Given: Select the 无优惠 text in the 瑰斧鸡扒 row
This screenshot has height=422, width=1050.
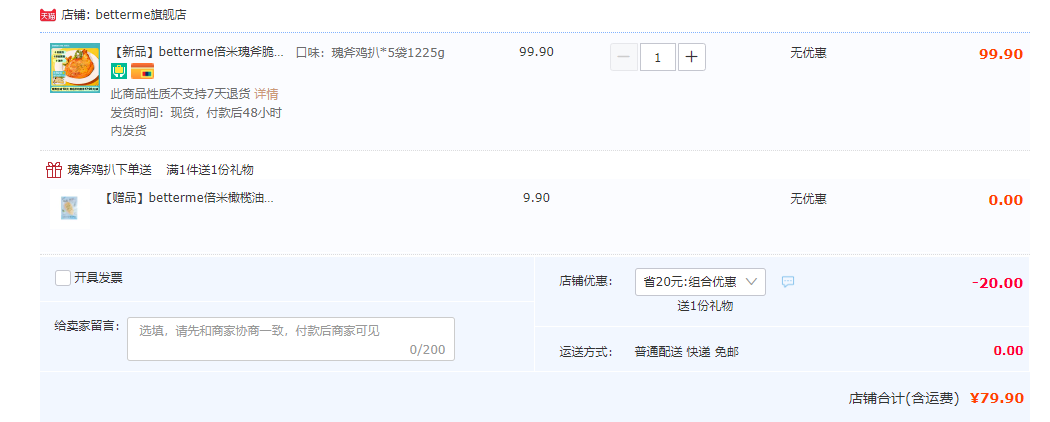Looking at the screenshot, I should coord(808,52).
